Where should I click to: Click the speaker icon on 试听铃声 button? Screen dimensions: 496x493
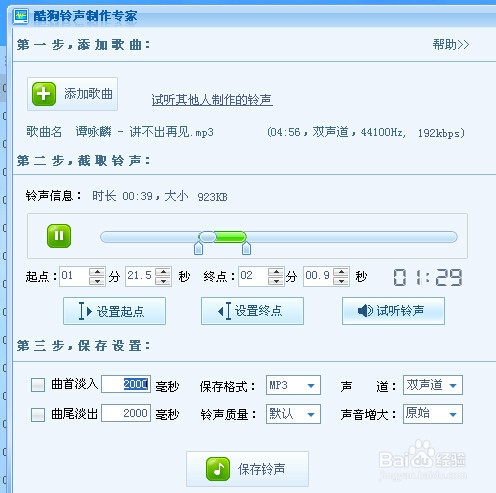pos(365,311)
